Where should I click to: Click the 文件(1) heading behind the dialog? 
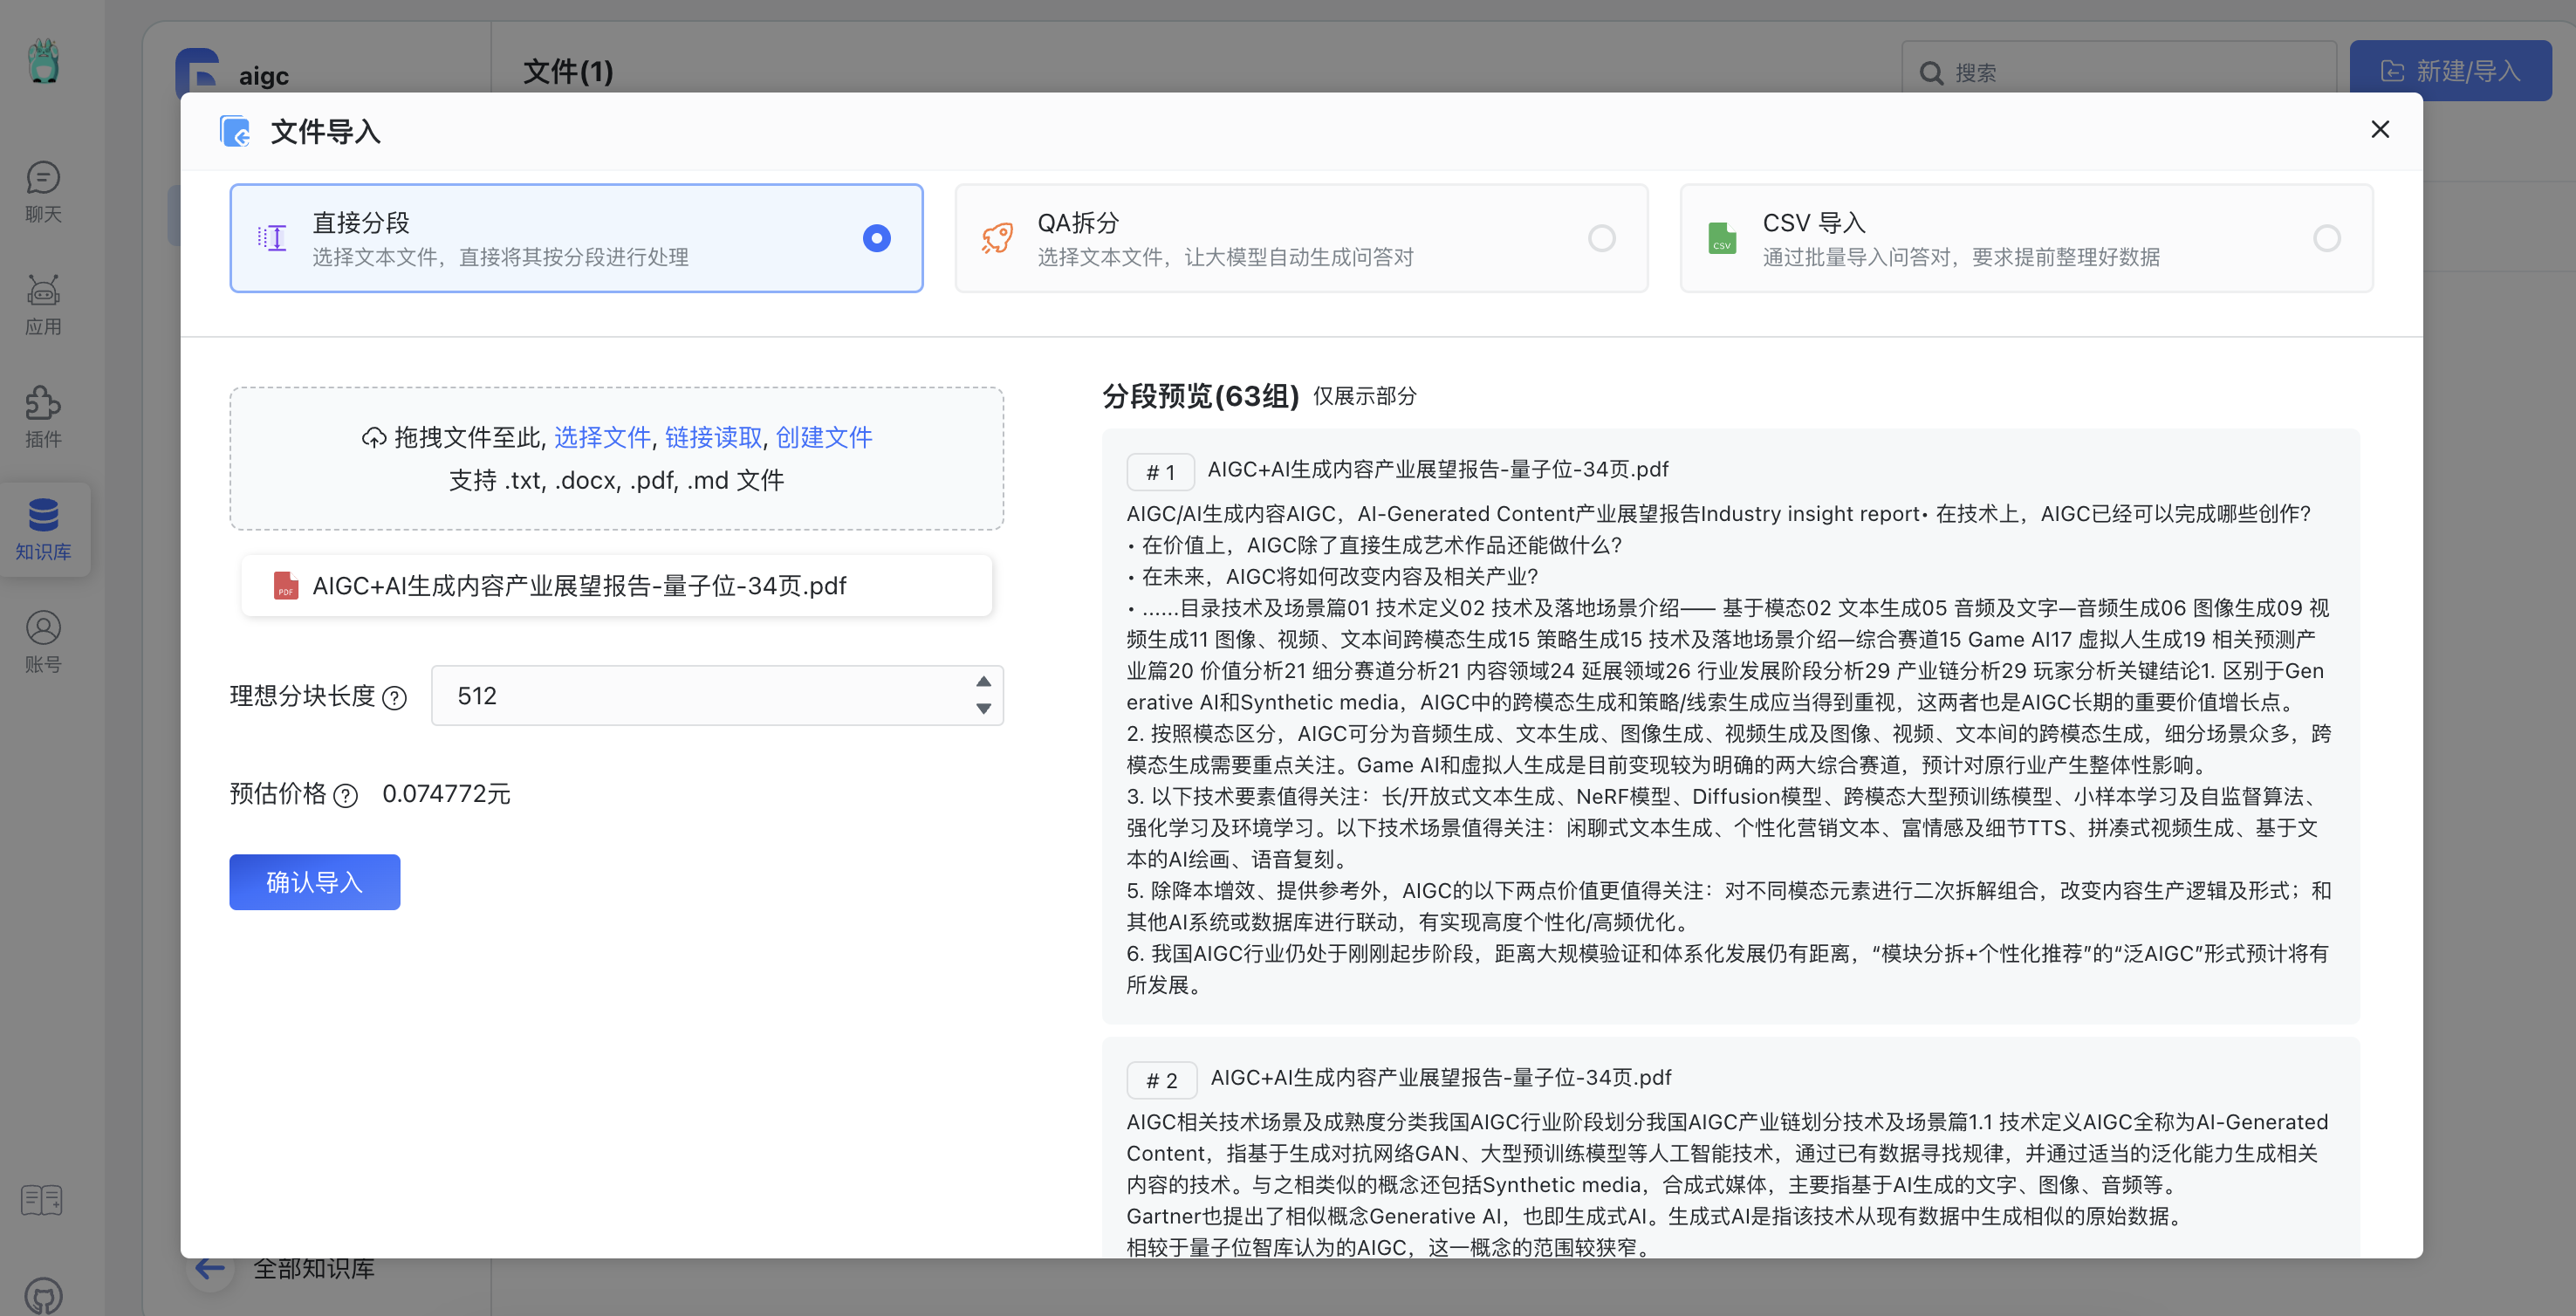point(568,71)
